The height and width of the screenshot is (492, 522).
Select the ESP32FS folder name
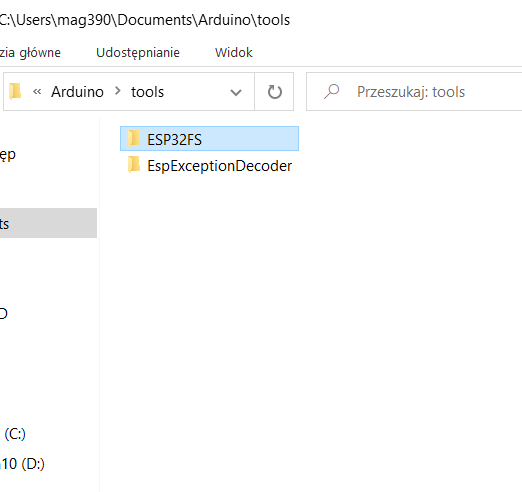click(174, 140)
